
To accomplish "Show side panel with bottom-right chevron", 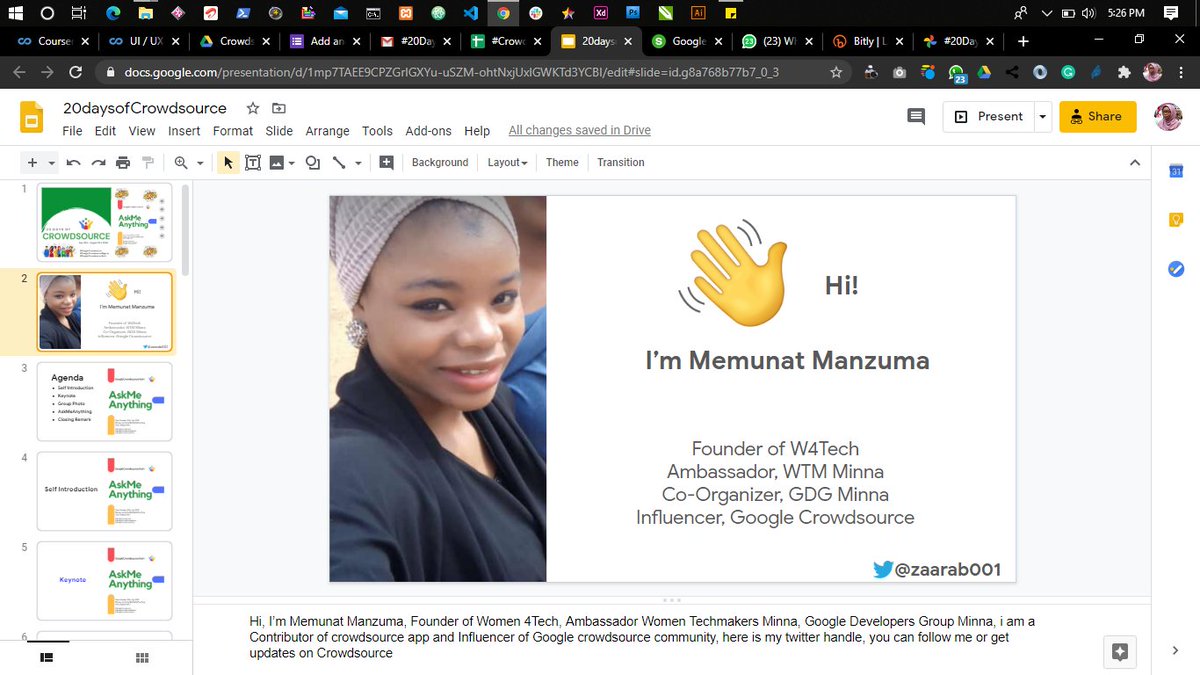I will point(1175,651).
